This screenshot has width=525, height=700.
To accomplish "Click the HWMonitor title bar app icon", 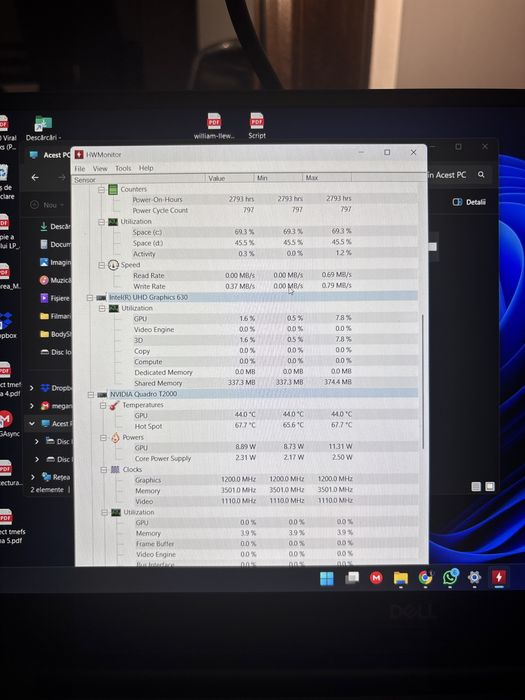I will pos(79,154).
